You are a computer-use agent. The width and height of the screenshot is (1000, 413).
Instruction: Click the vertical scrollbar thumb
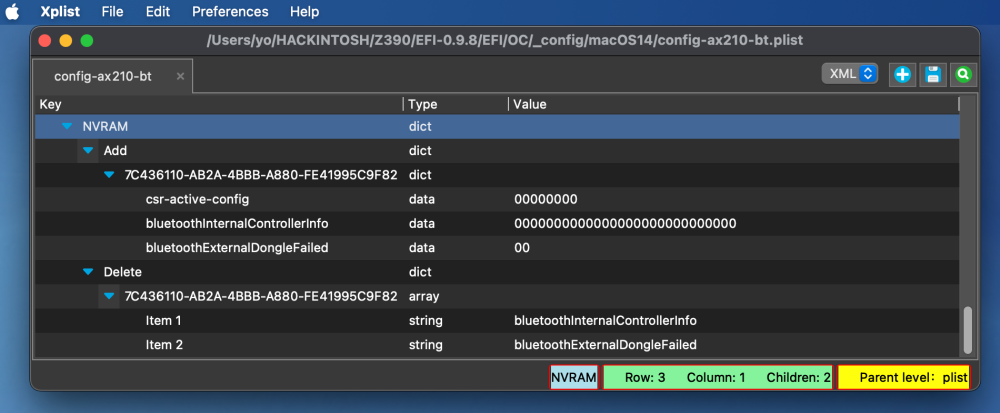(968, 330)
